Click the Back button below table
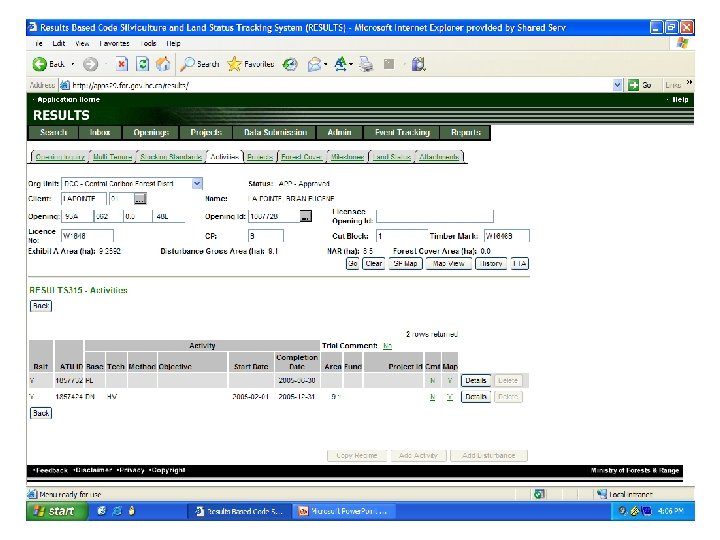The width and height of the screenshot is (720, 540). pos(41,413)
